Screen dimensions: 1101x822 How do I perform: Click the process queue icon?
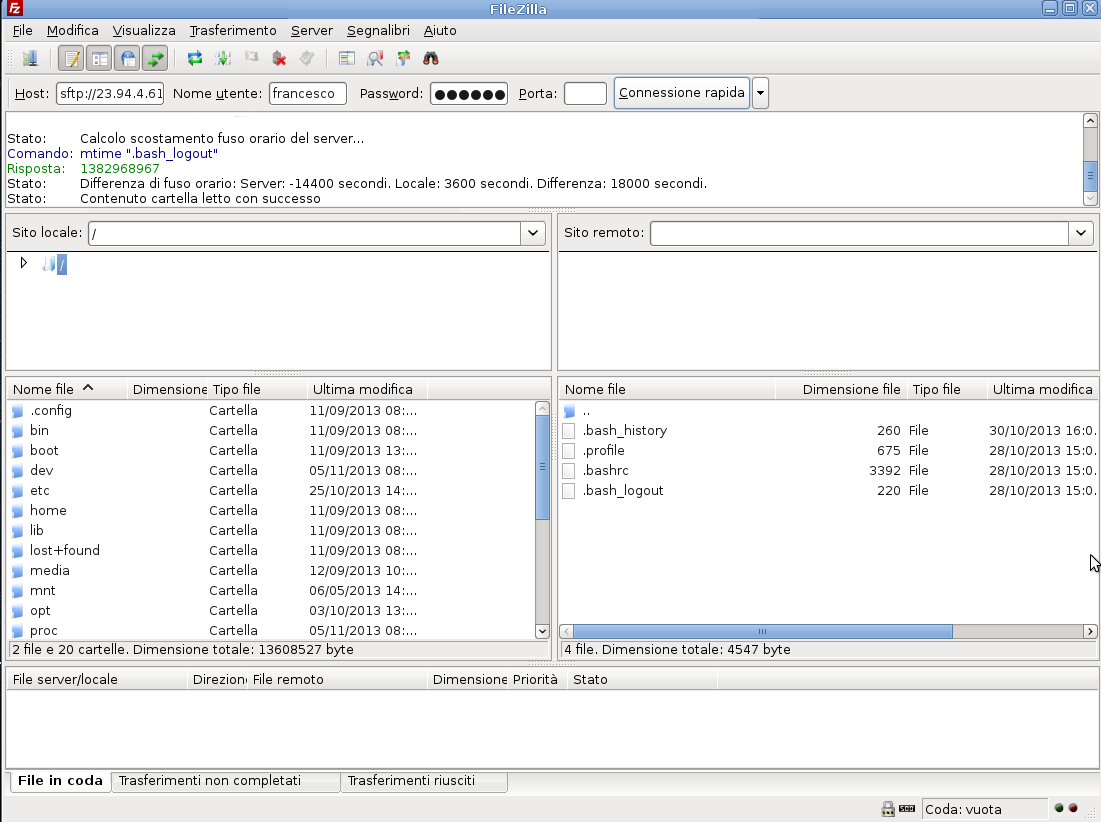click(223, 58)
